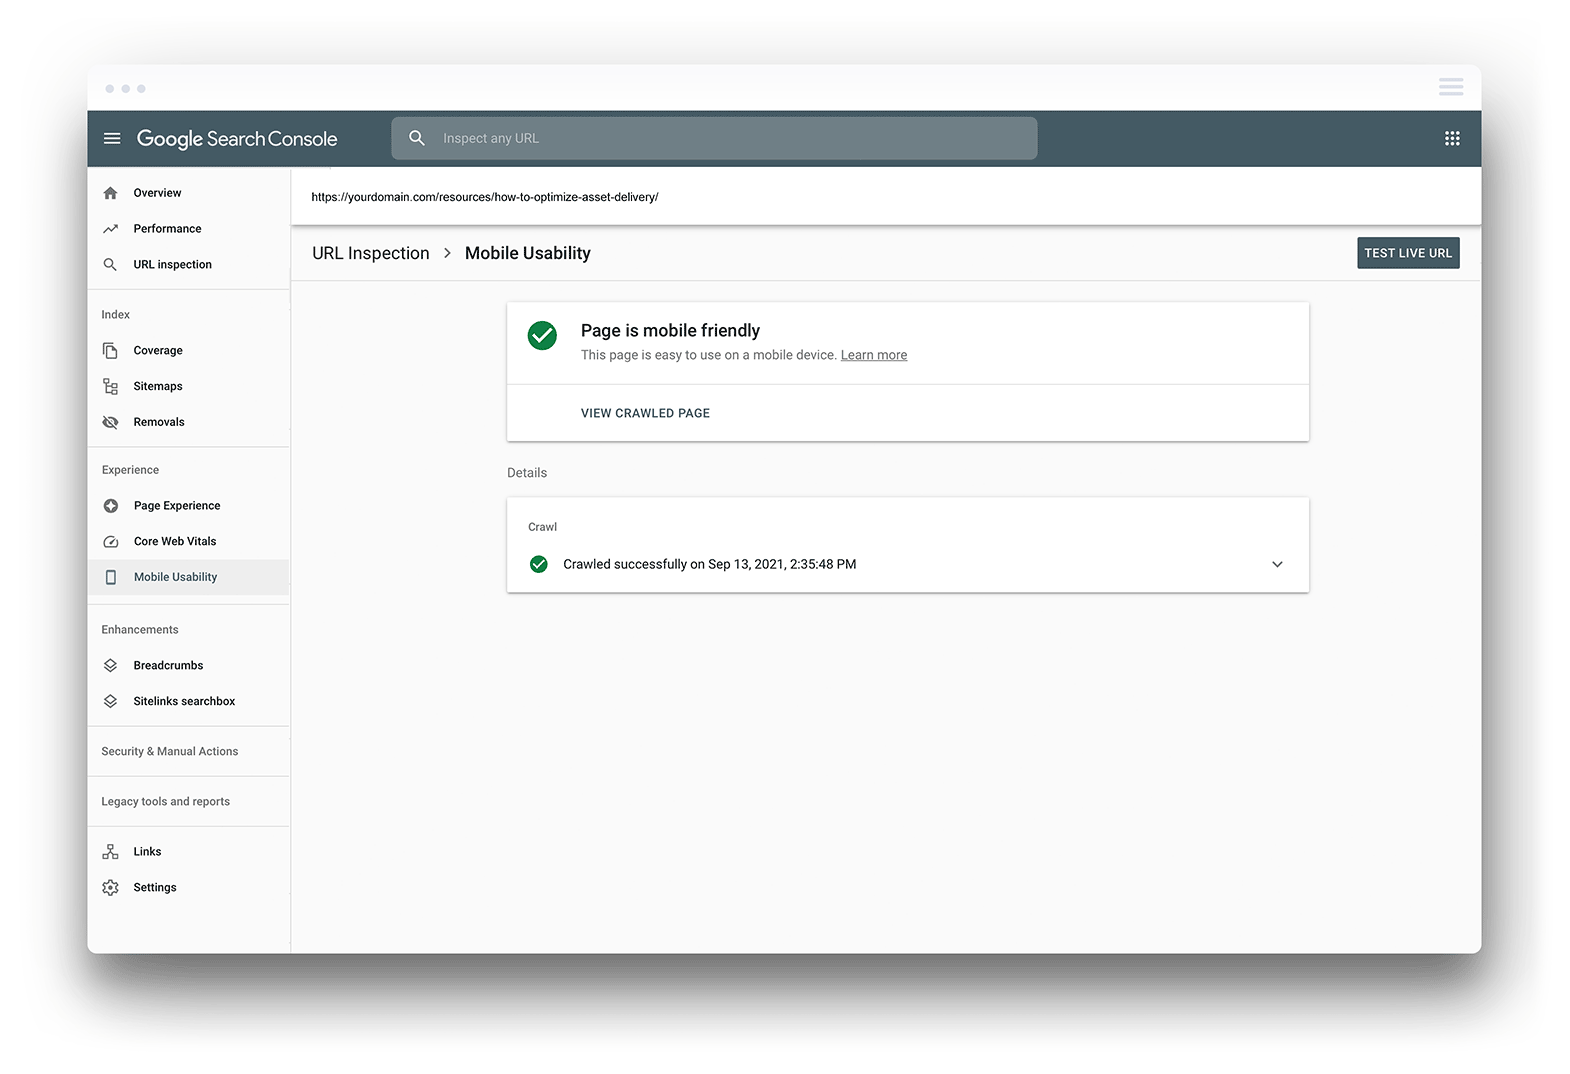This screenshot has width=1570, height=1074.
Task: Open the hamburger navigation menu
Action: point(112,138)
